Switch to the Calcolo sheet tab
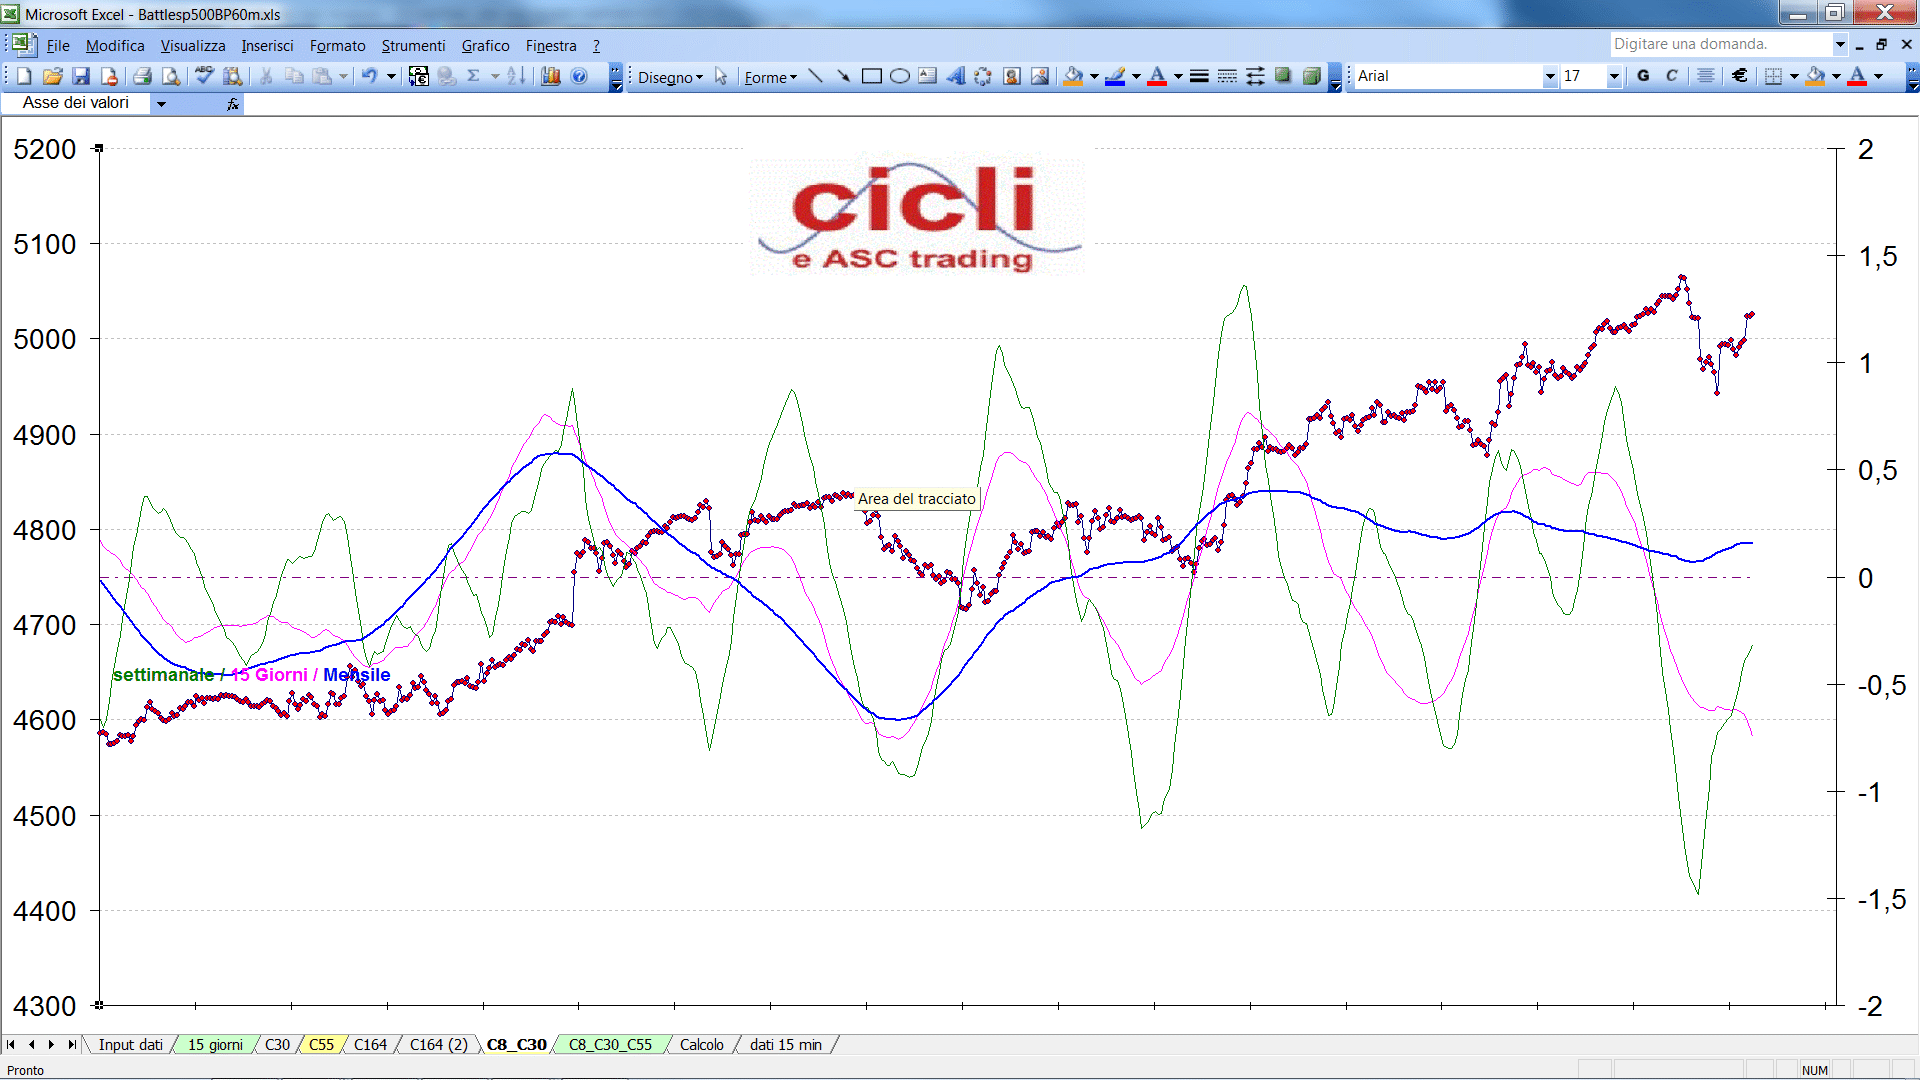The width and height of the screenshot is (1920, 1080). (x=702, y=1045)
